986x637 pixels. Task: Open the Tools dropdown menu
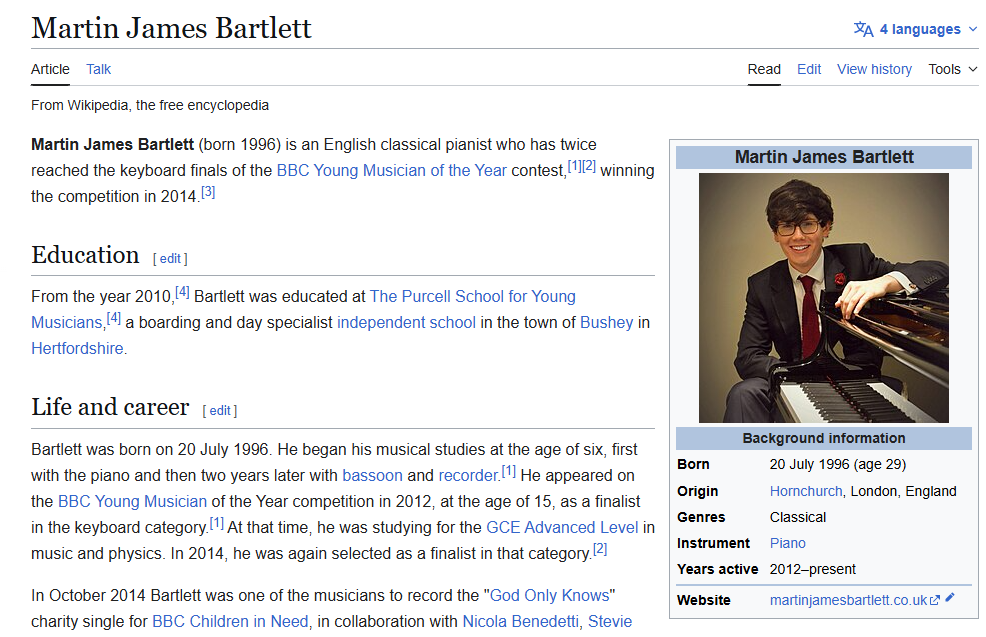pos(952,69)
